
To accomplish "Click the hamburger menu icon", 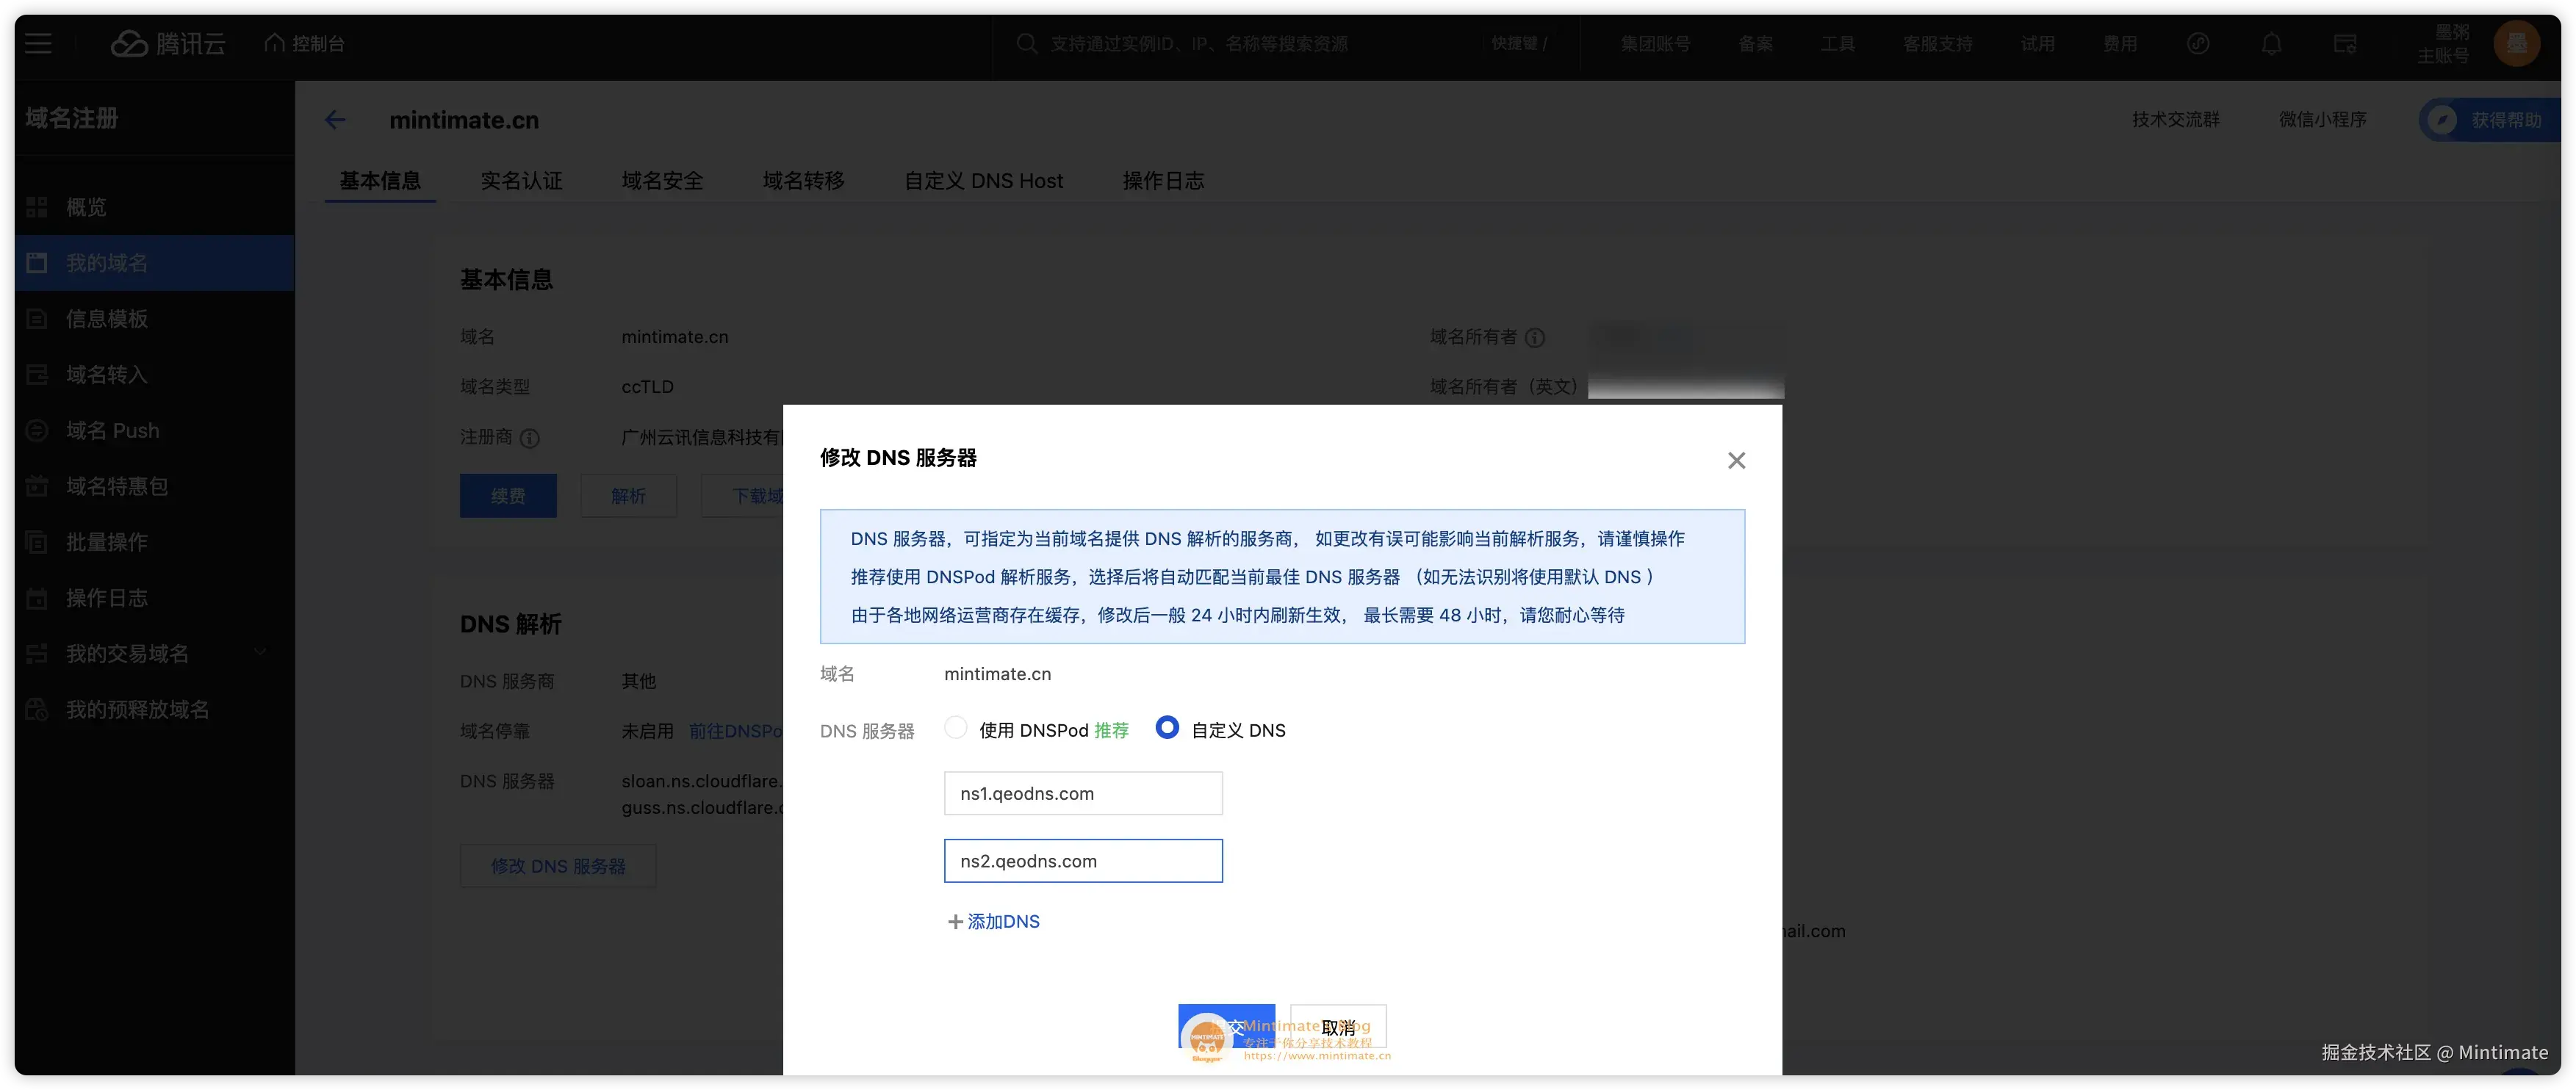I will [x=38, y=43].
